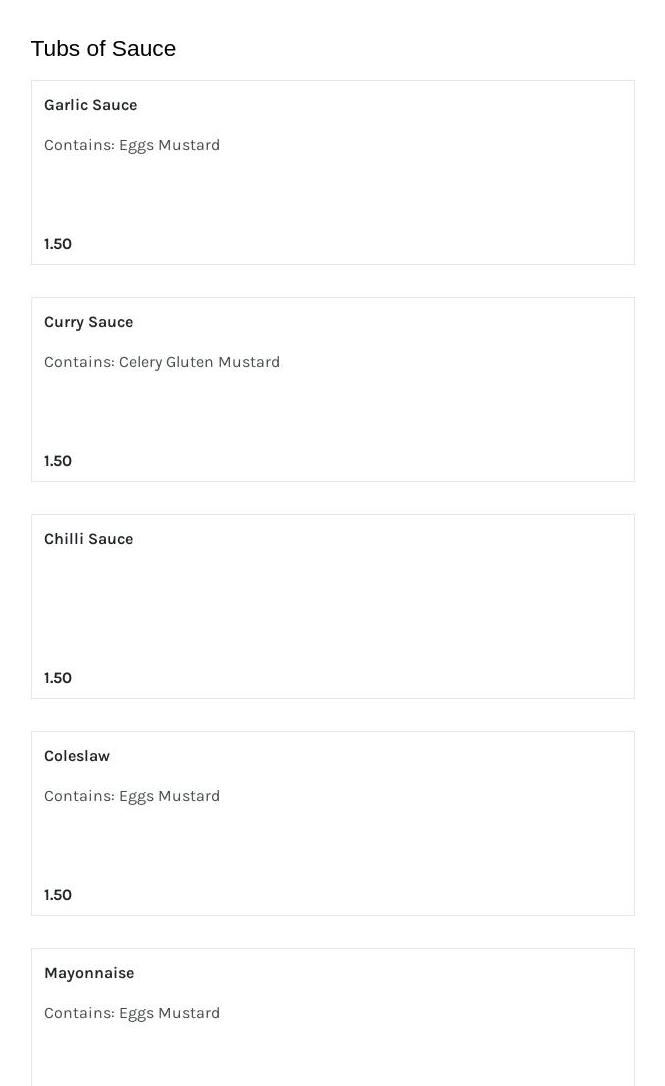Click the 1.50 price under Curry Sauce
Viewport: 665px width, 1086px height.
pos(58,461)
